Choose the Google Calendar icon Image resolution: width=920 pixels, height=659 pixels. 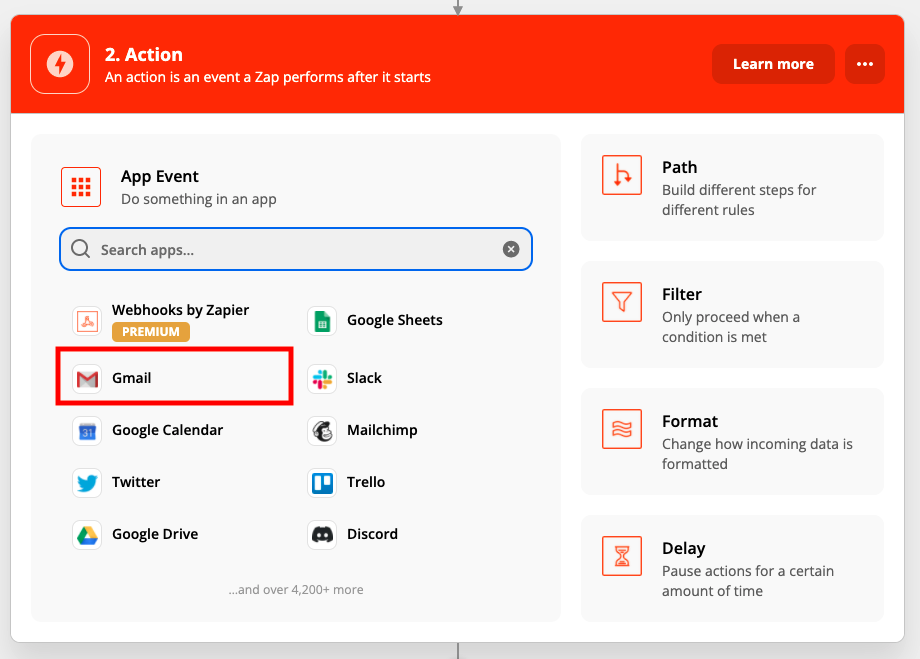coord(88,431)
